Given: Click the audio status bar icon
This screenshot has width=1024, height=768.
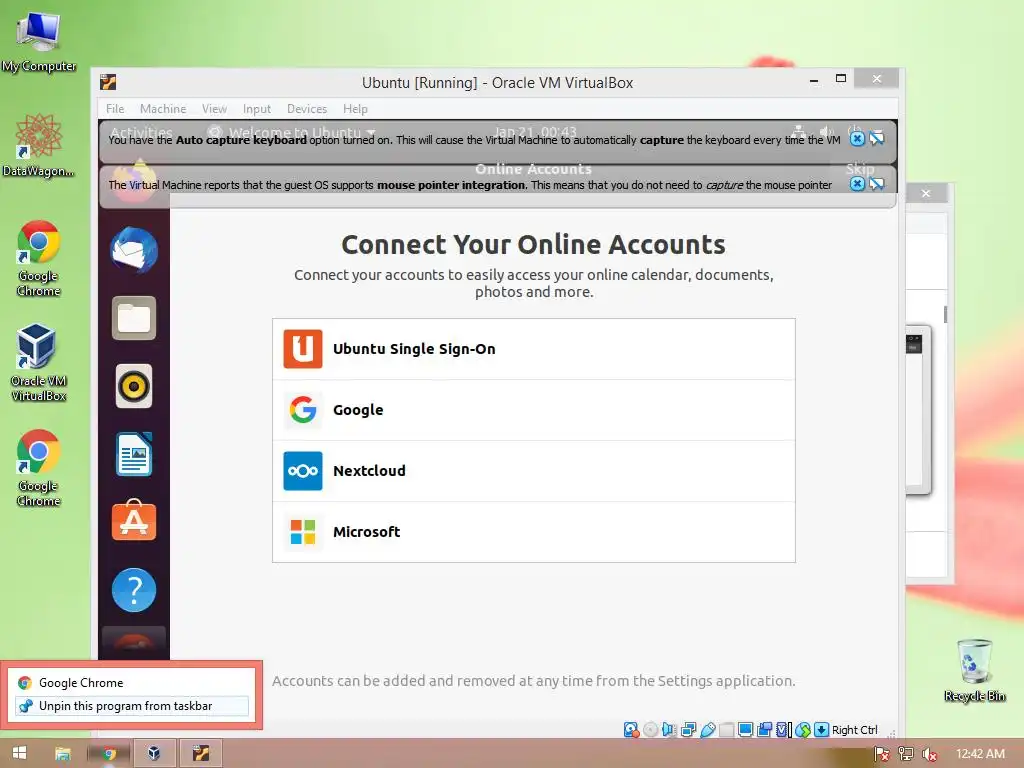Looking at the screenshot, I should [x=669, y=729].
